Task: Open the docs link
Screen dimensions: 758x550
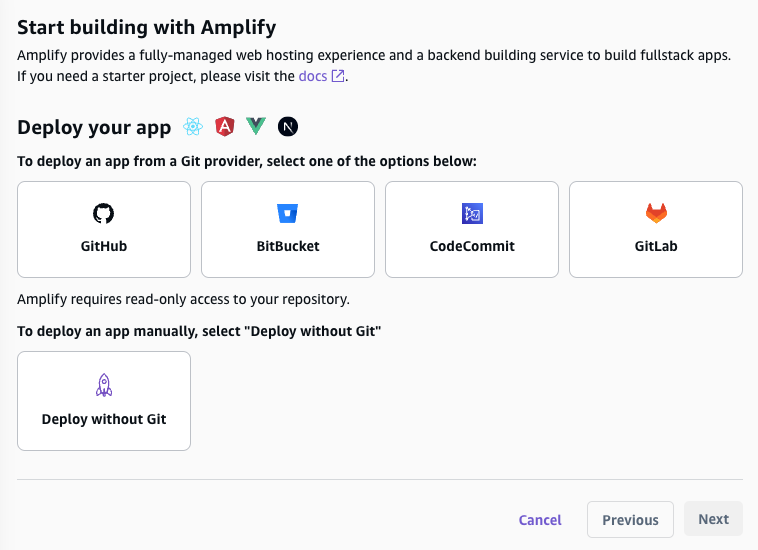Action: pos(313,76)
